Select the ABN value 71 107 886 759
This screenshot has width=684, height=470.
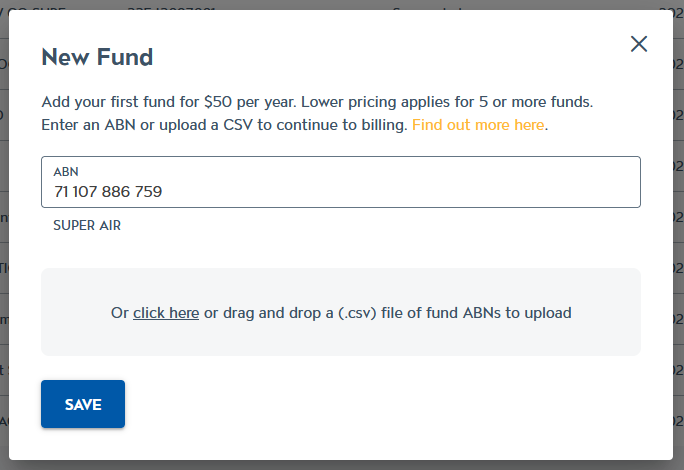tap(108, 192)
